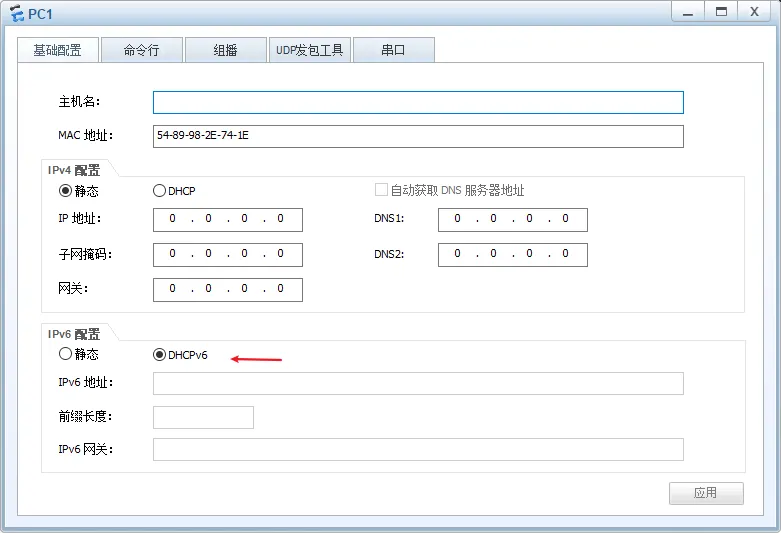Maximize the PC1 window
Image resolution: width=781 pixels, height=533 pixels.
coord(721,12)
